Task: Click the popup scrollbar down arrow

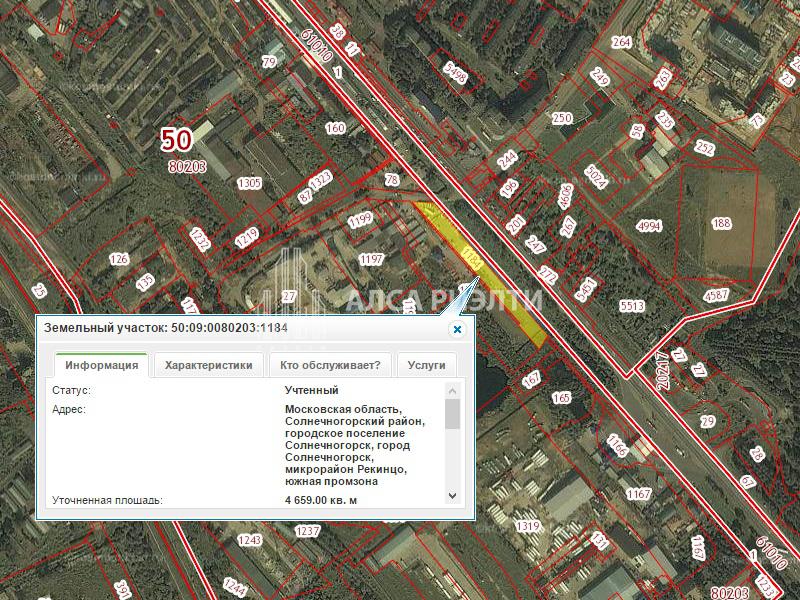Action: (452, 495)
